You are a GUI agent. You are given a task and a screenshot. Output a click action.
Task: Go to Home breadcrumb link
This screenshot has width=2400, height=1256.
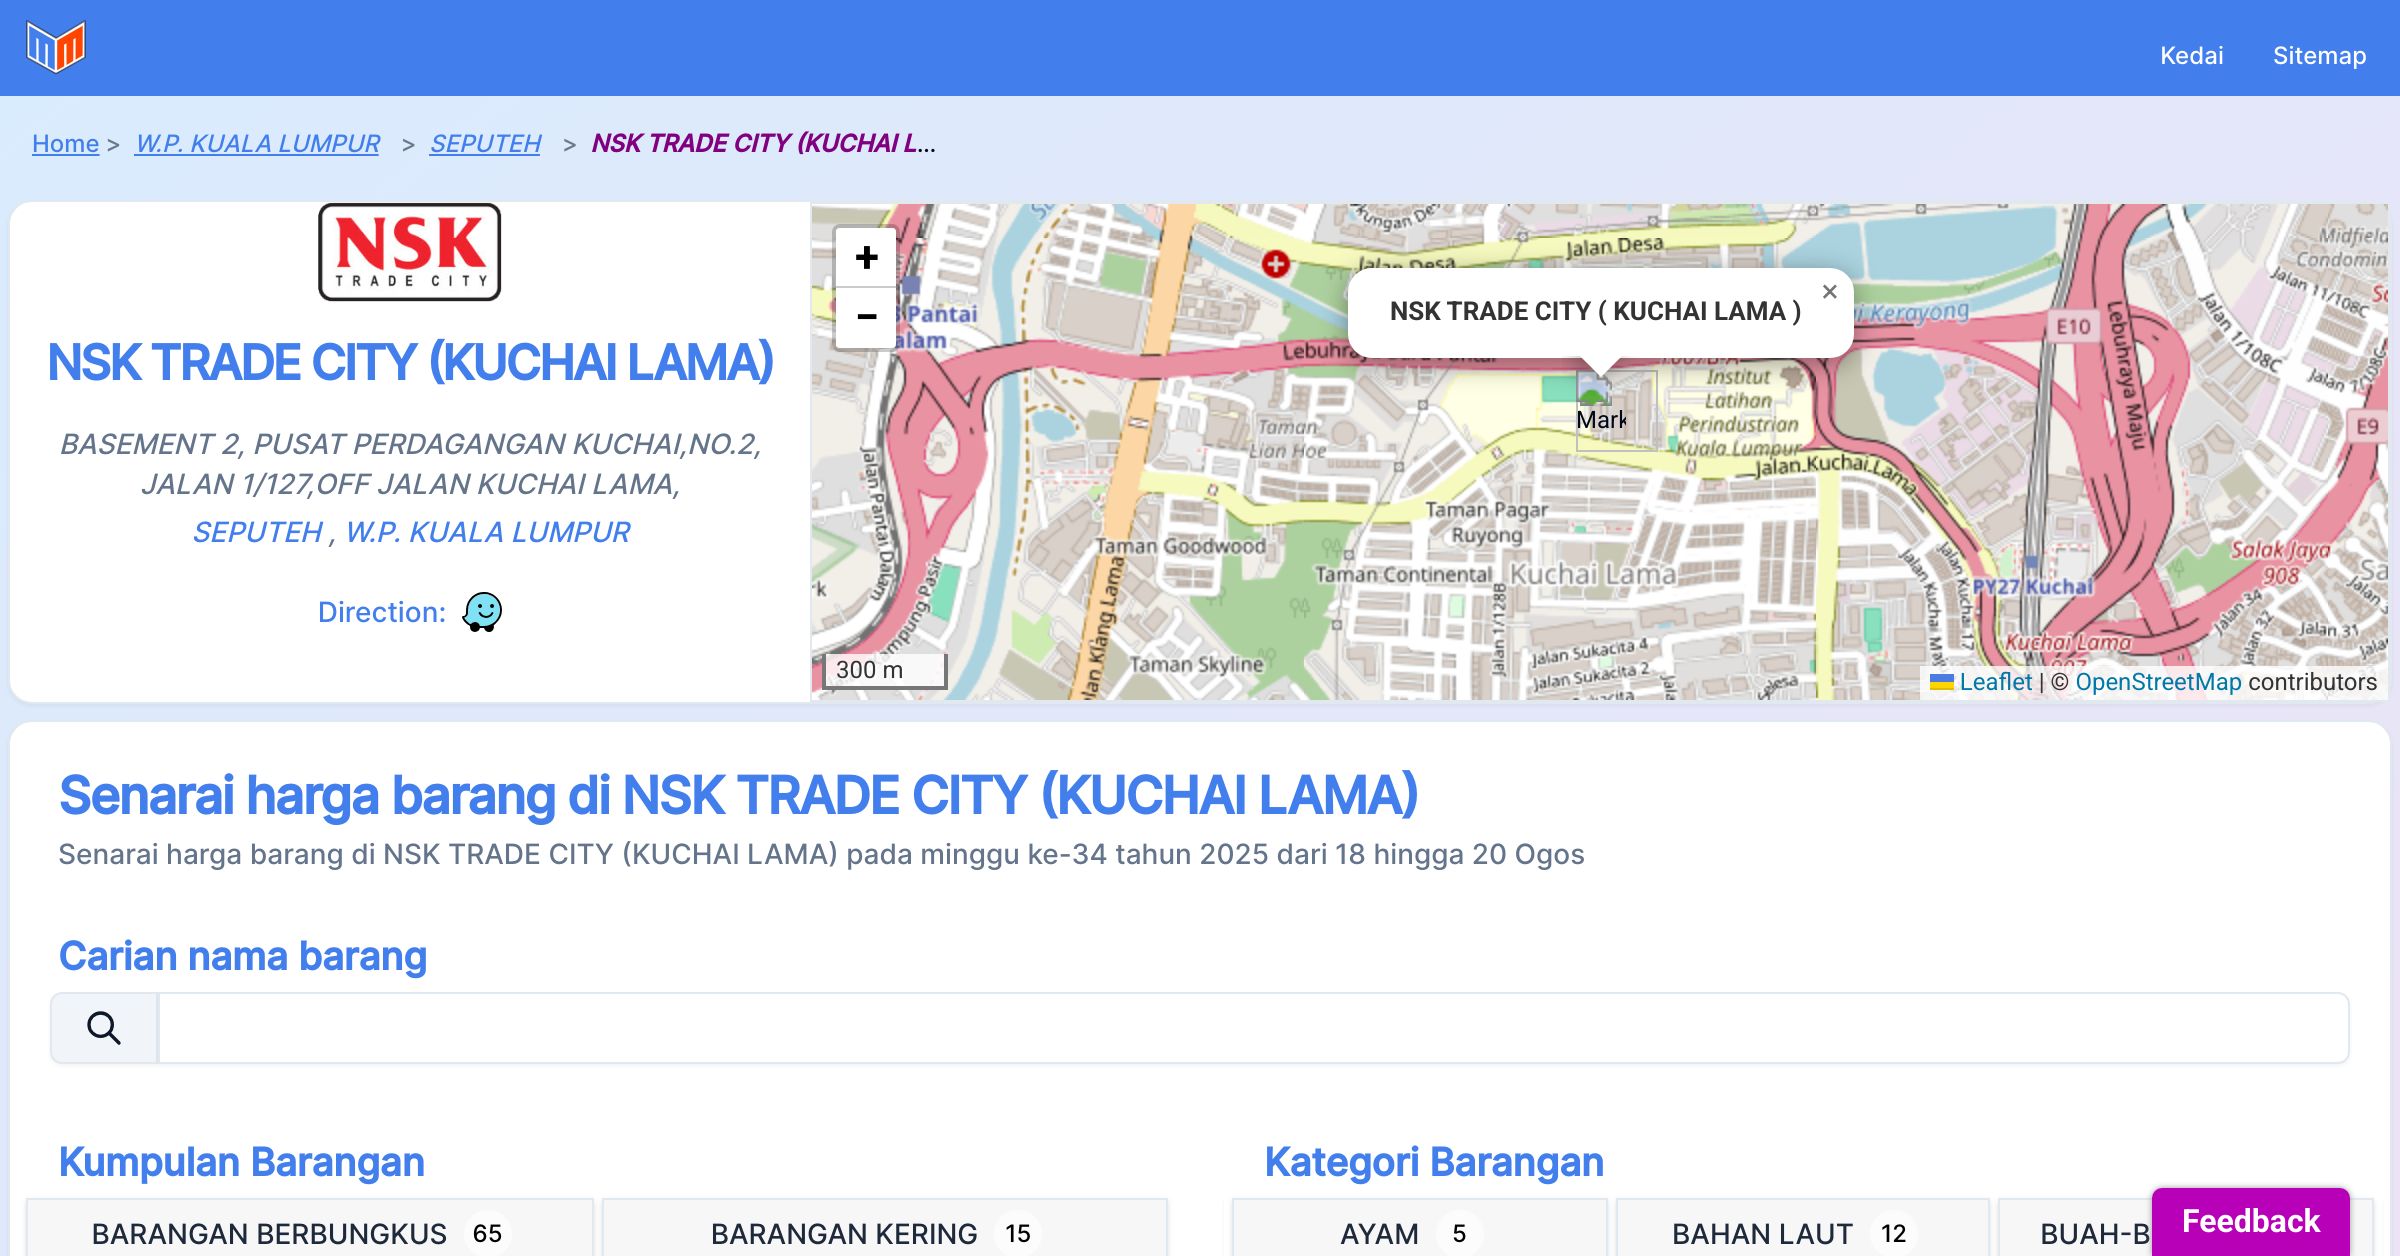[65, 144]
